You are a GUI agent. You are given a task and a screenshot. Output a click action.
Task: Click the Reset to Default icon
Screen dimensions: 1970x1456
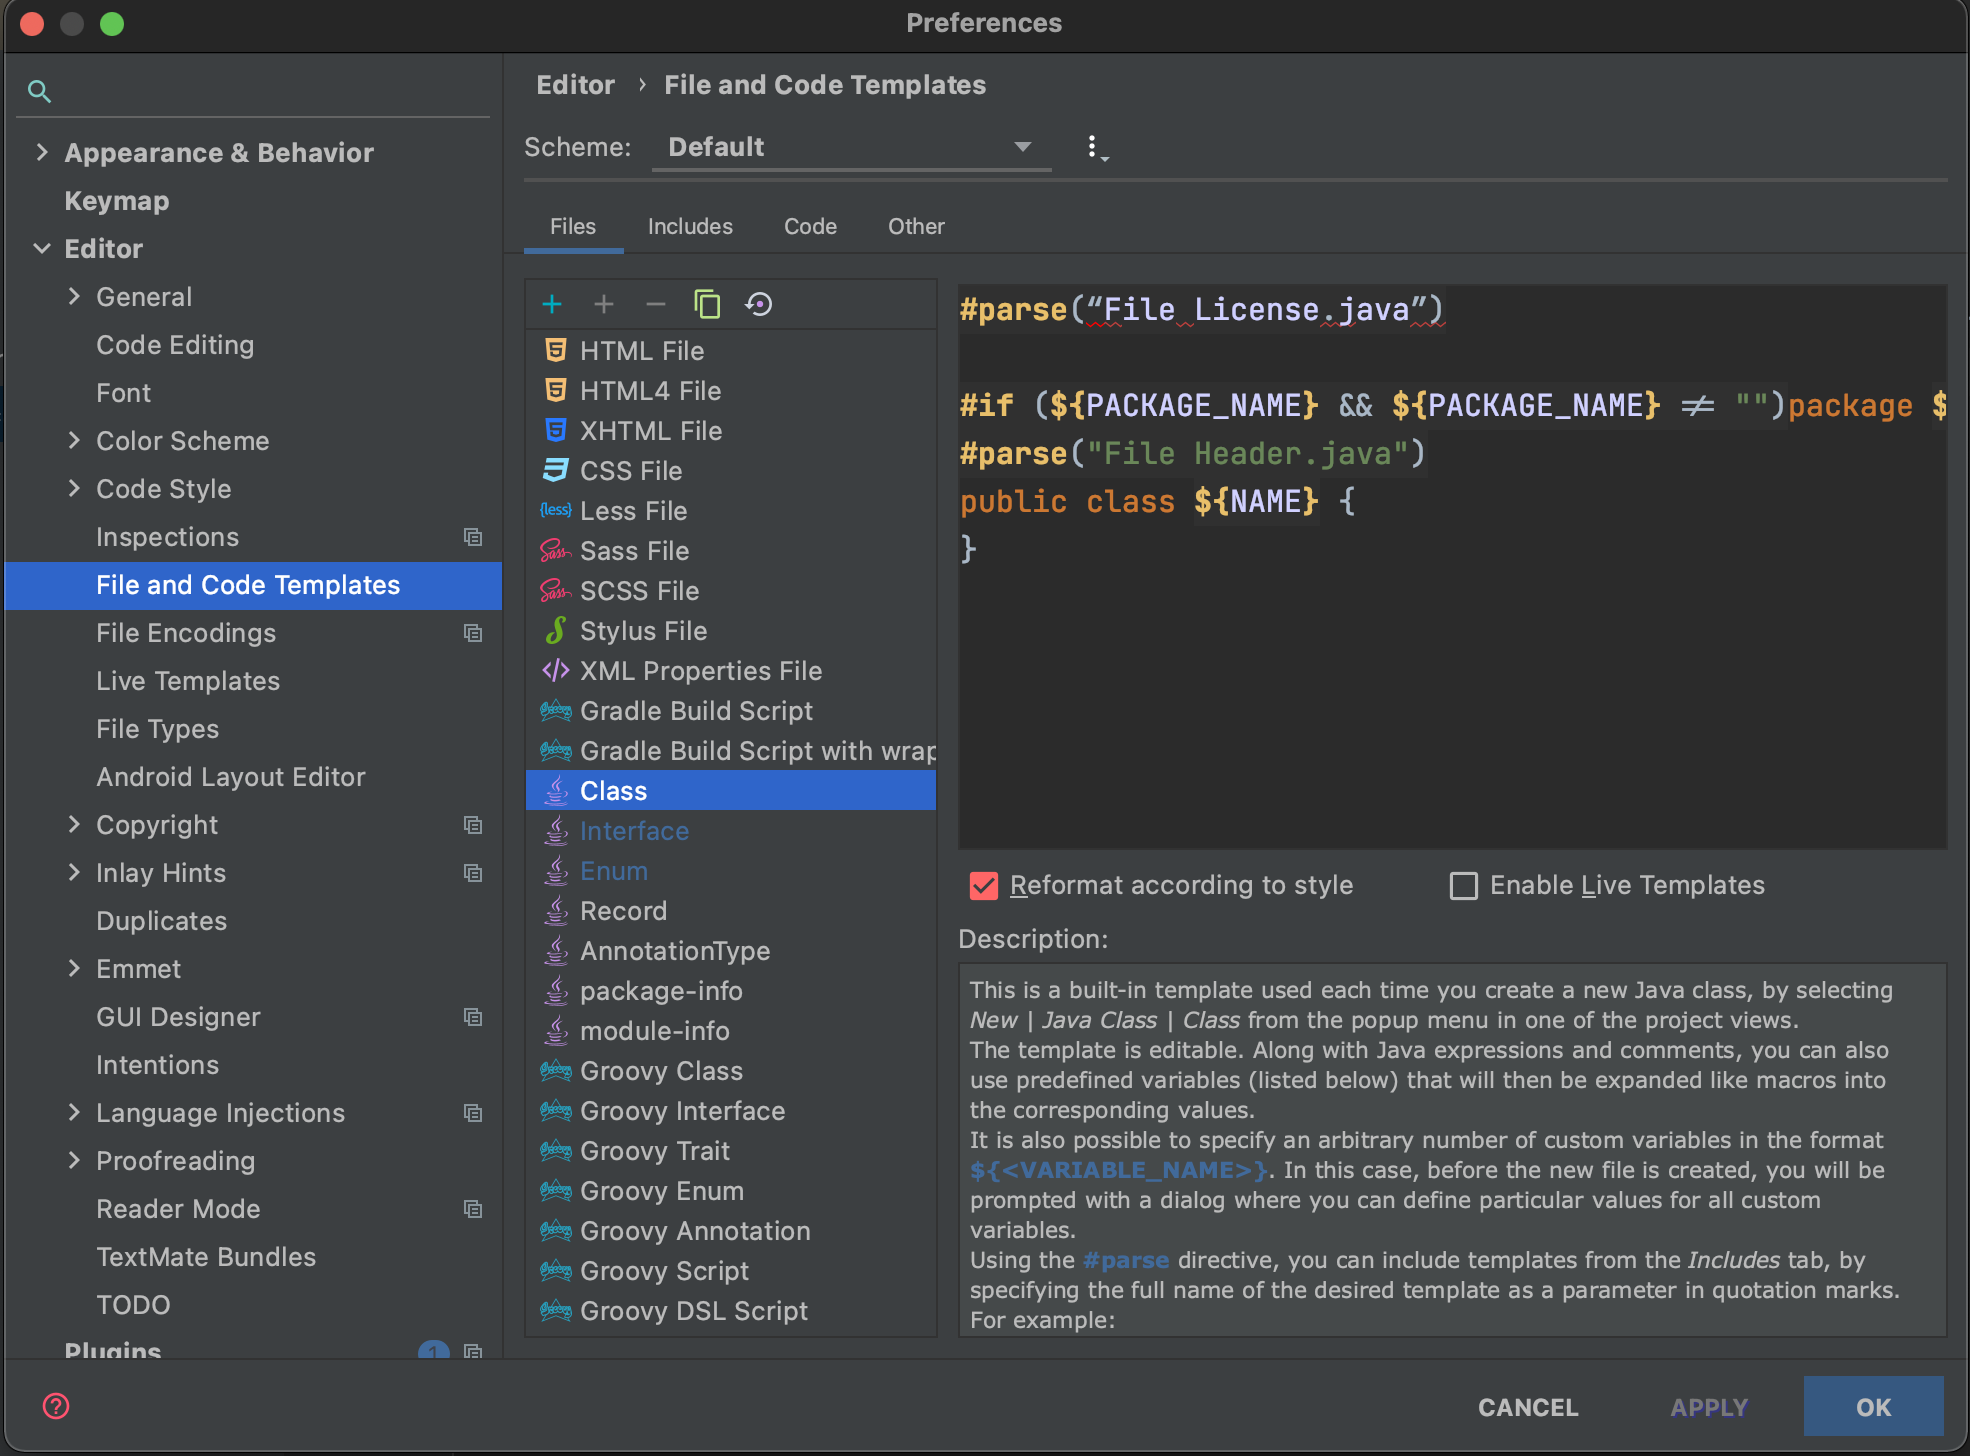(759, 304)
